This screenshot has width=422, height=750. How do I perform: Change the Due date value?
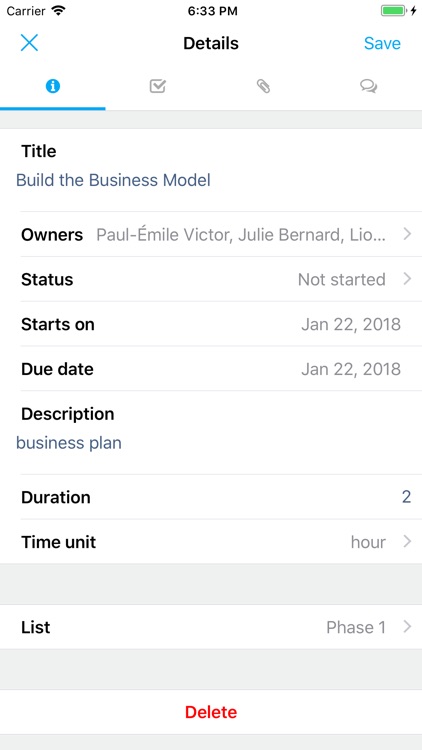click(x=351, y=369)
